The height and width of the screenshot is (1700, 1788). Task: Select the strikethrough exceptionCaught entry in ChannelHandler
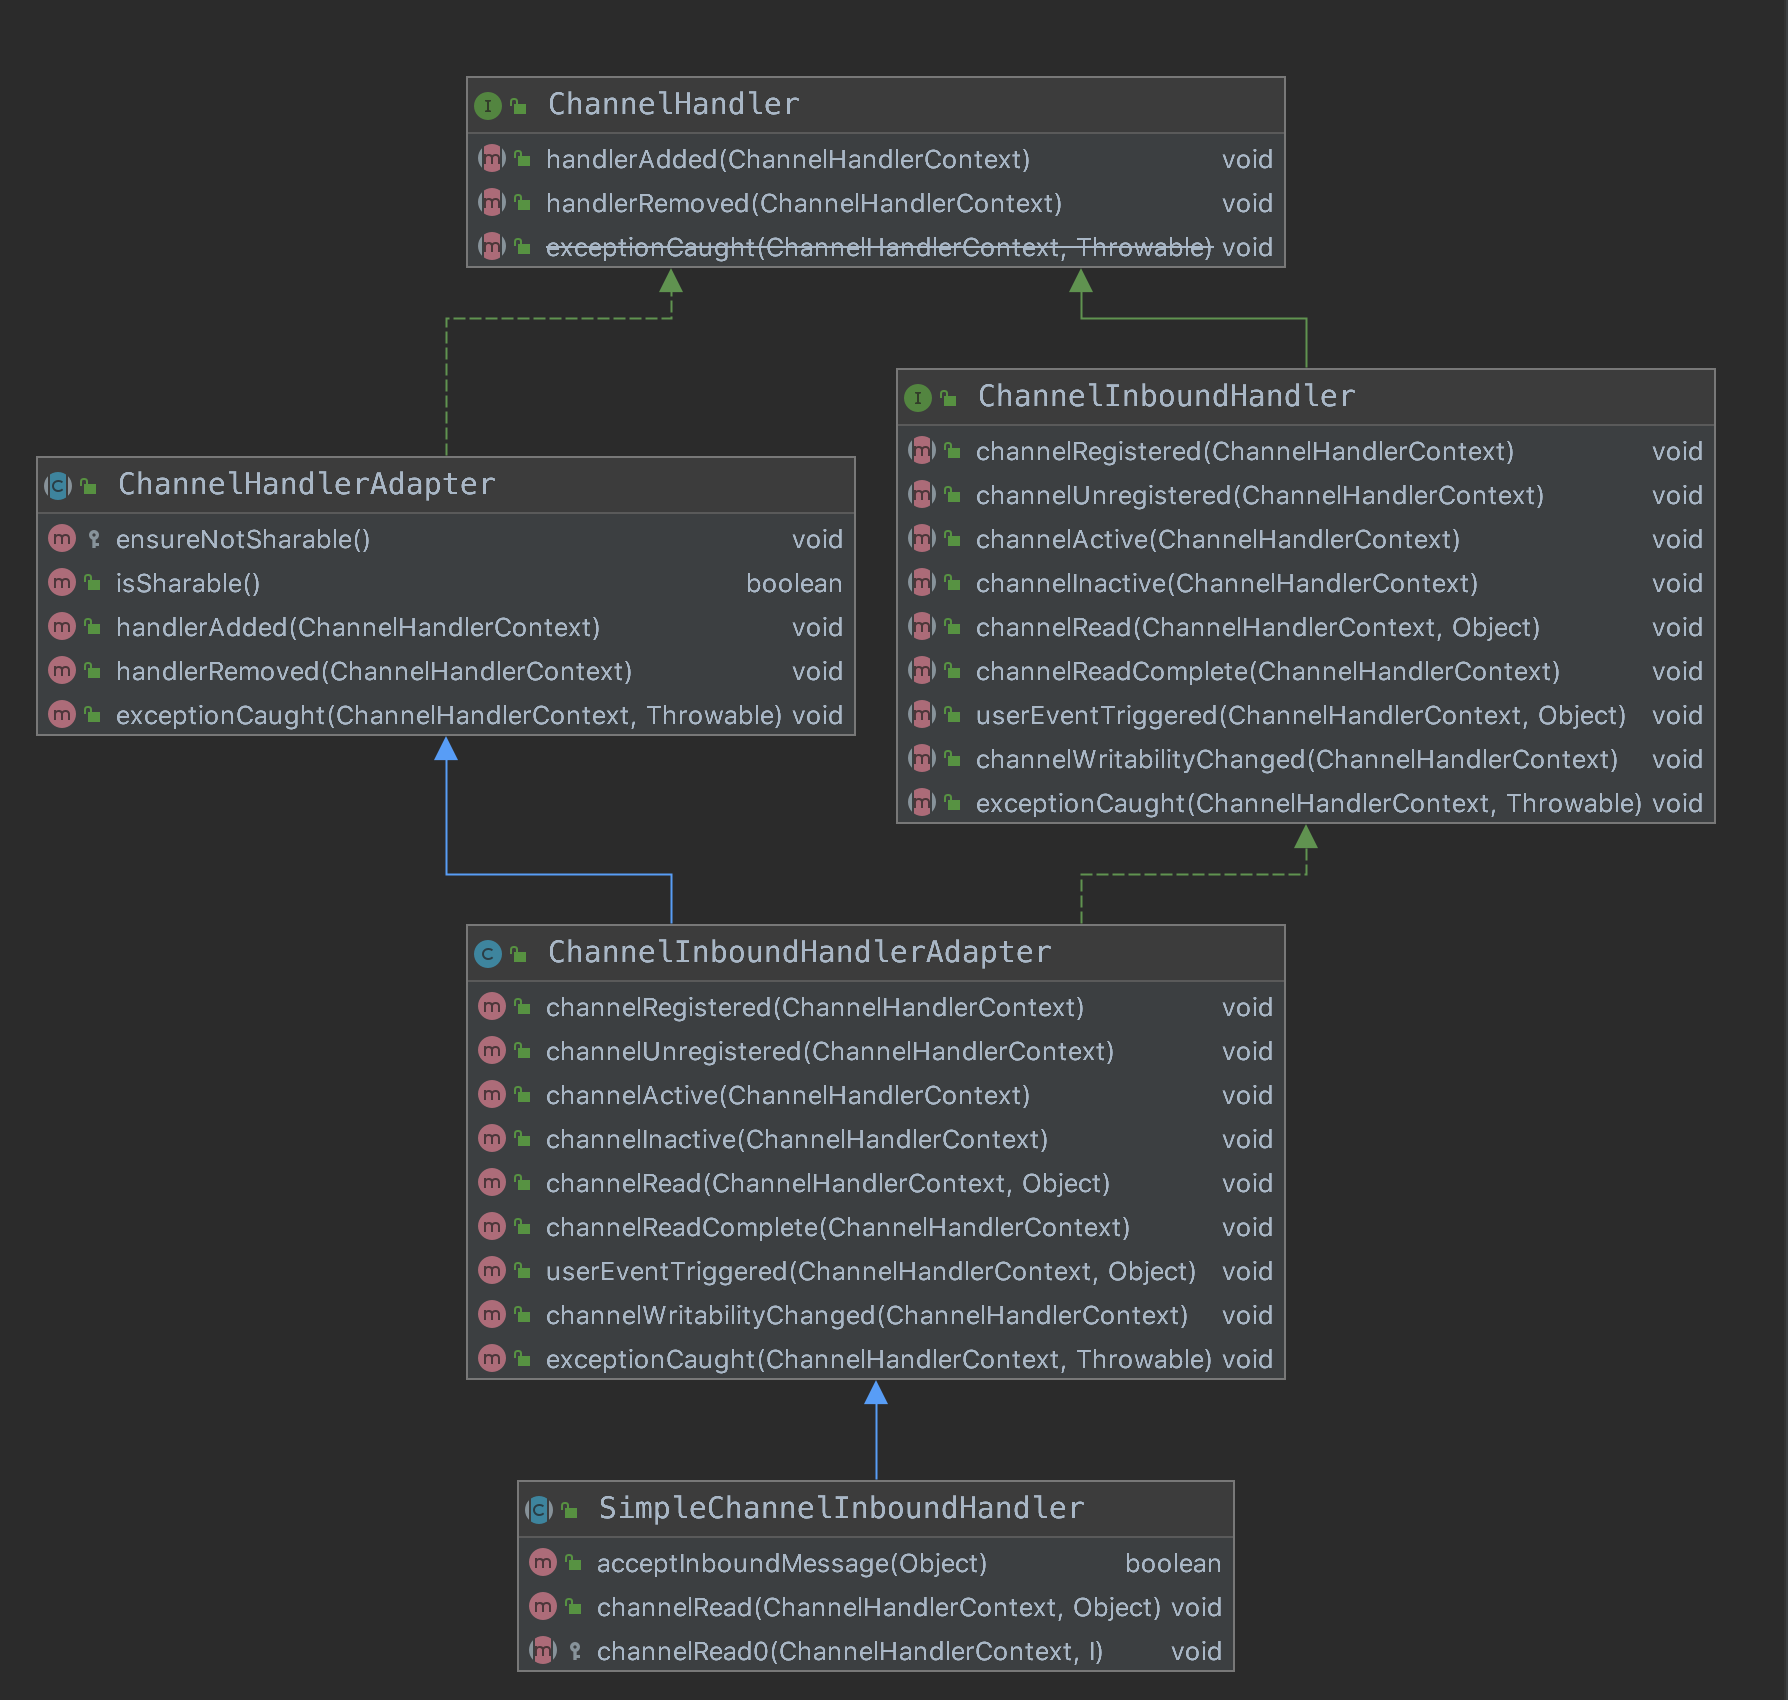878,247
